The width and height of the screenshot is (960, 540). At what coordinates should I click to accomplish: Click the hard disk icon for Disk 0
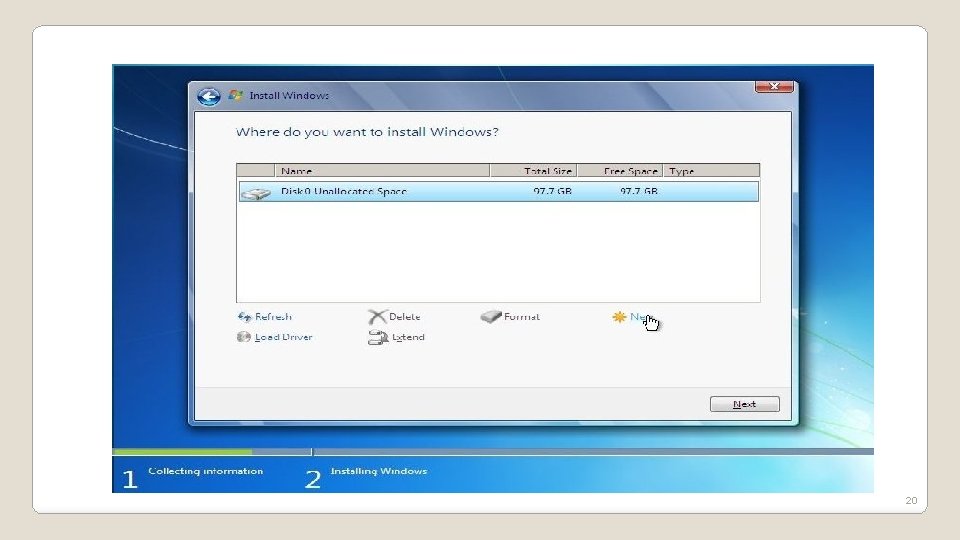pos(255,193)
